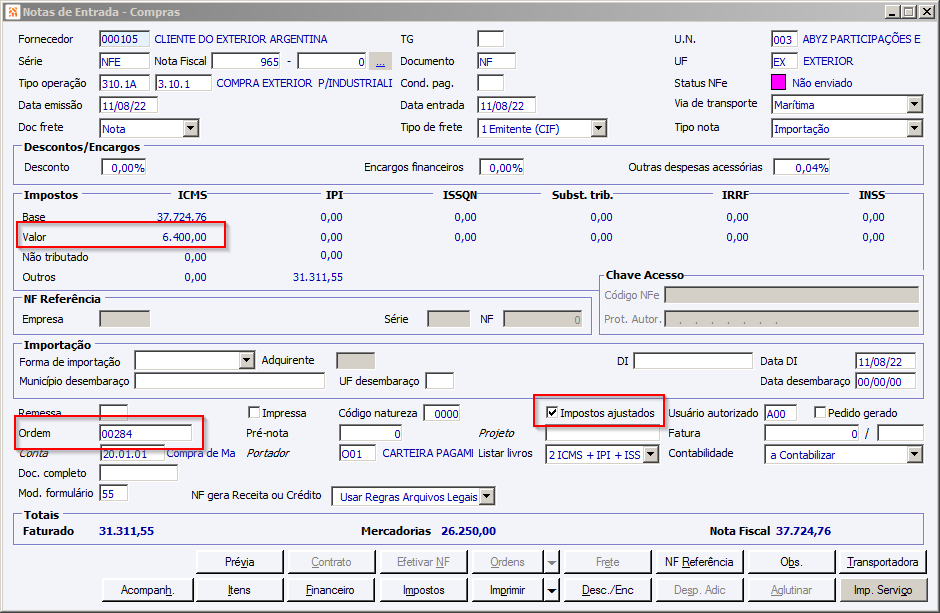Focus the Série field NFE
940x613 pixels.
pyautogui.click(x=124, y=61)
